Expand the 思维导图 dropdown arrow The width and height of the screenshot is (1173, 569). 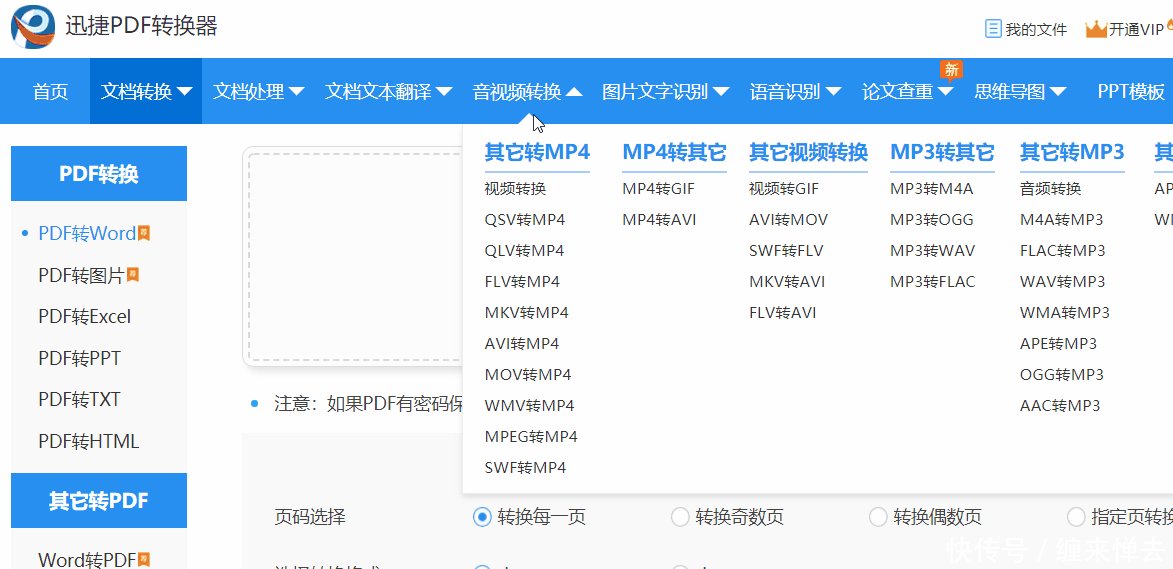(x=1058, y=92)
